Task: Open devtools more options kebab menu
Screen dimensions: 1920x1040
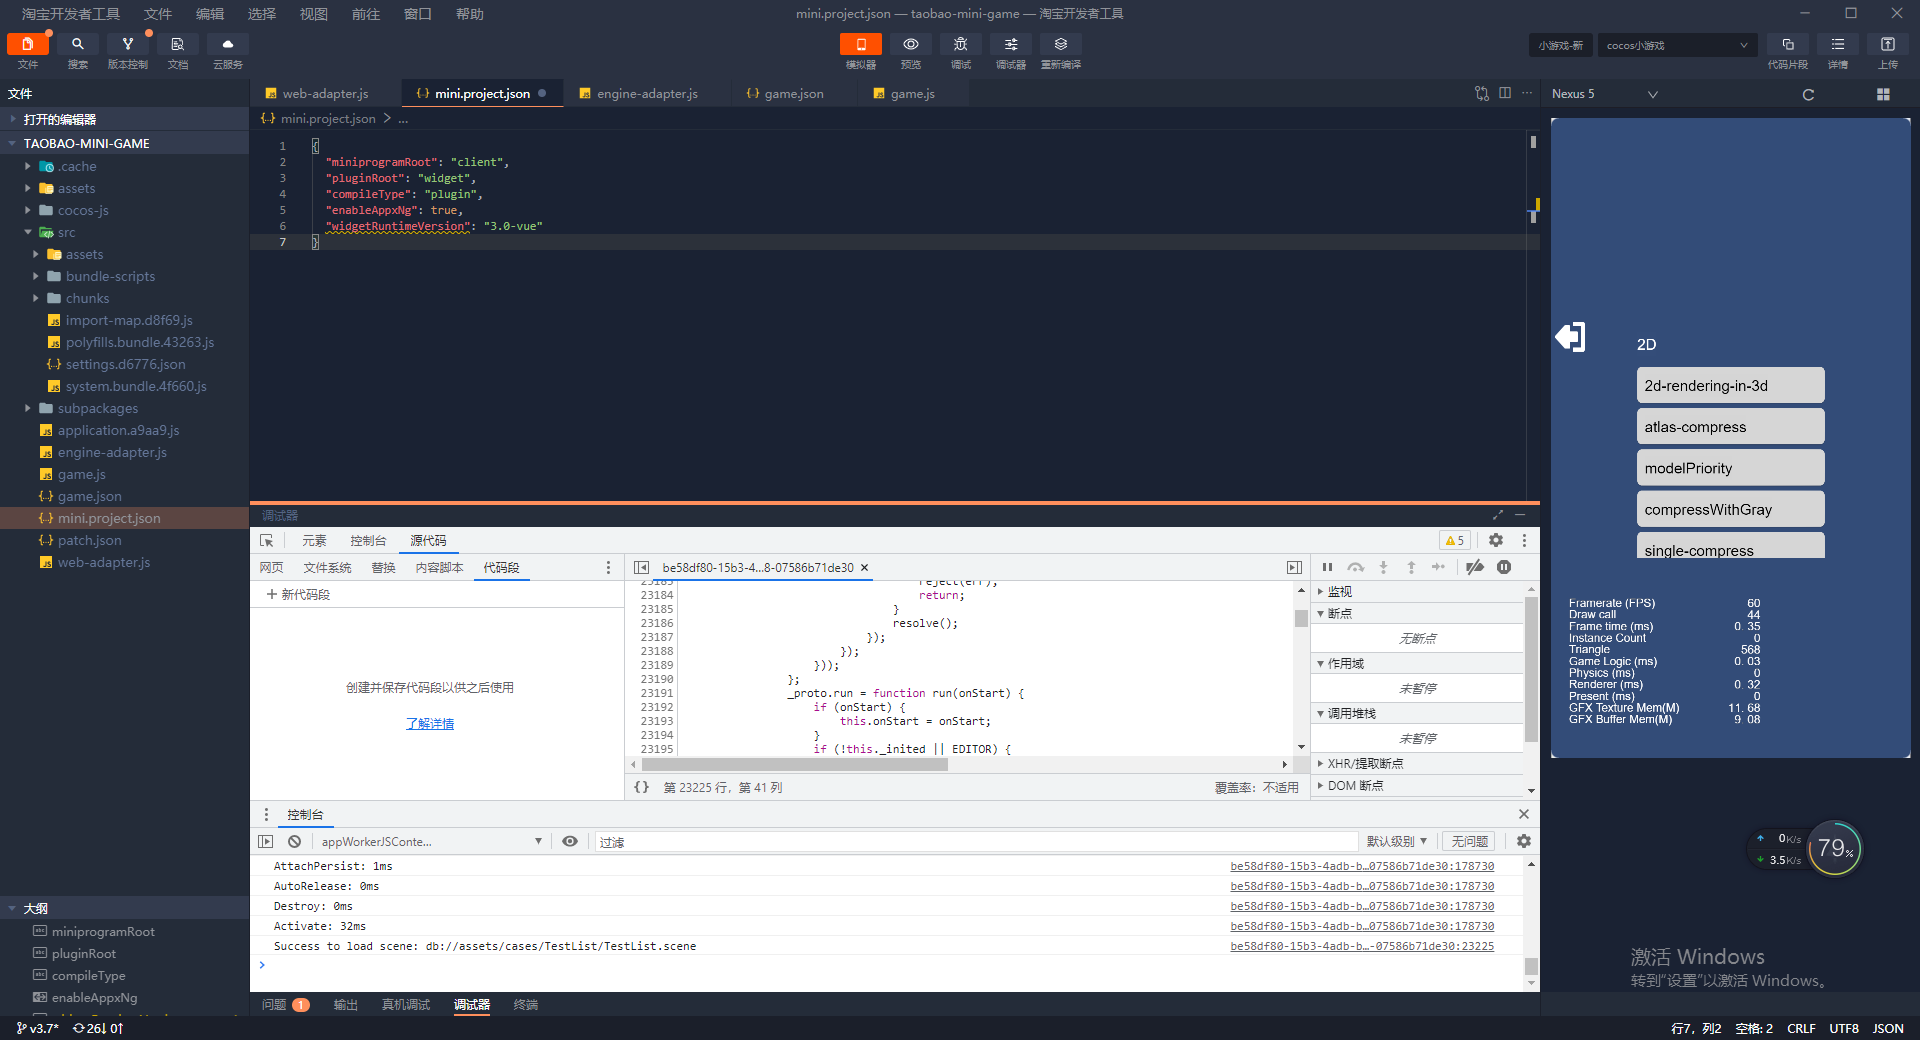Action: 1524,540
